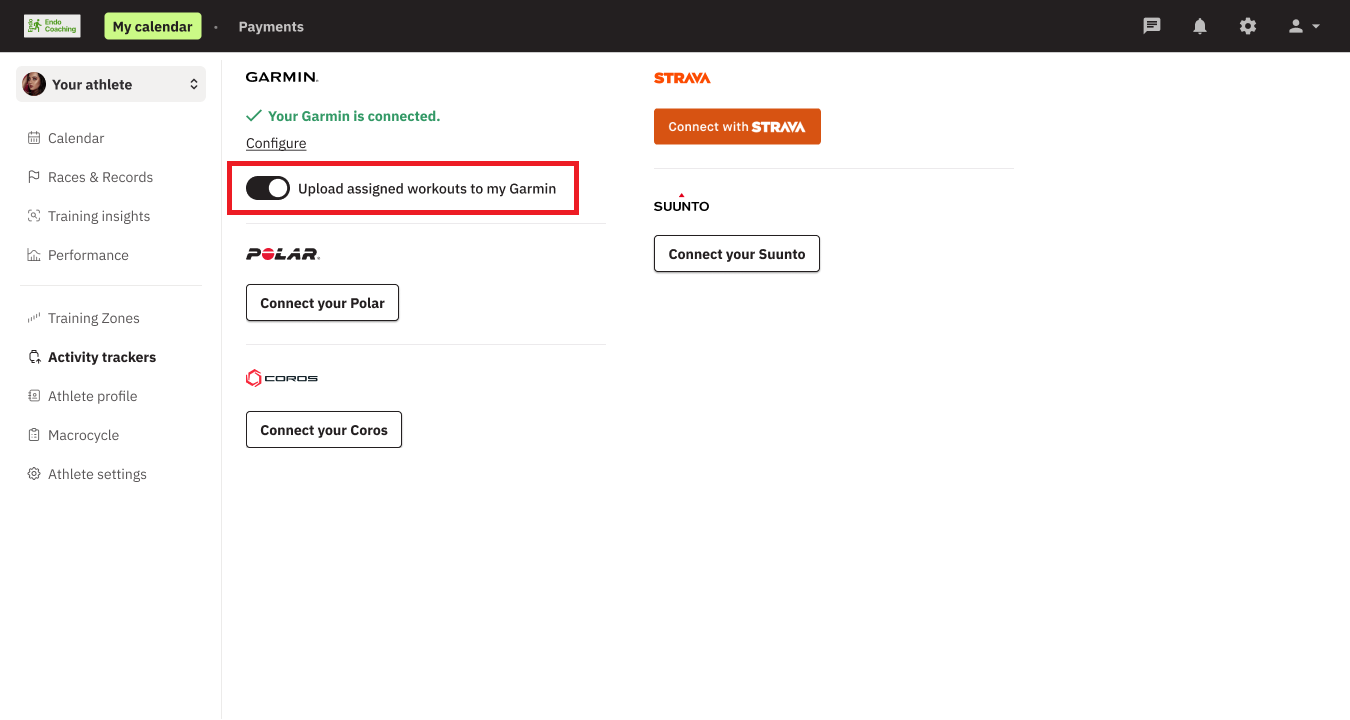1350x720 pixels.
Task: Click the Polar logo
Action: (x=283, y=254)
